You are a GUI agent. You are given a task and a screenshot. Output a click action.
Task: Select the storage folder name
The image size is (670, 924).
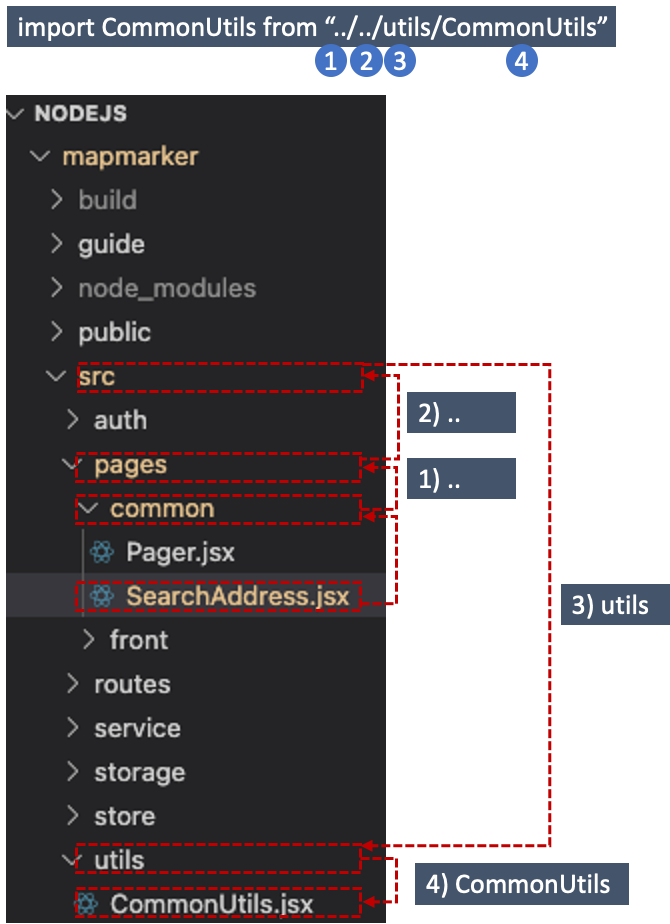click(x=140, y=773)
